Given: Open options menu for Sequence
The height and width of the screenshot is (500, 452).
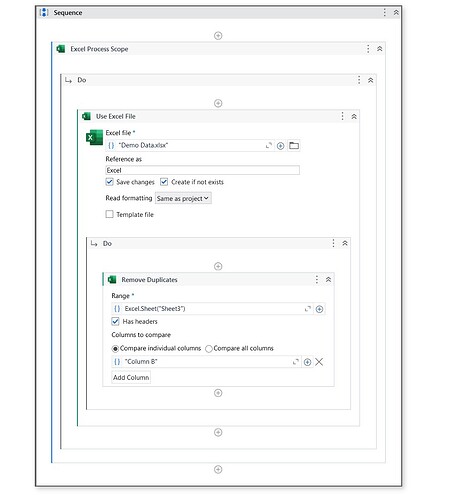Looking at the screenshot, I should pyautogui.click(x=385, y=12).
